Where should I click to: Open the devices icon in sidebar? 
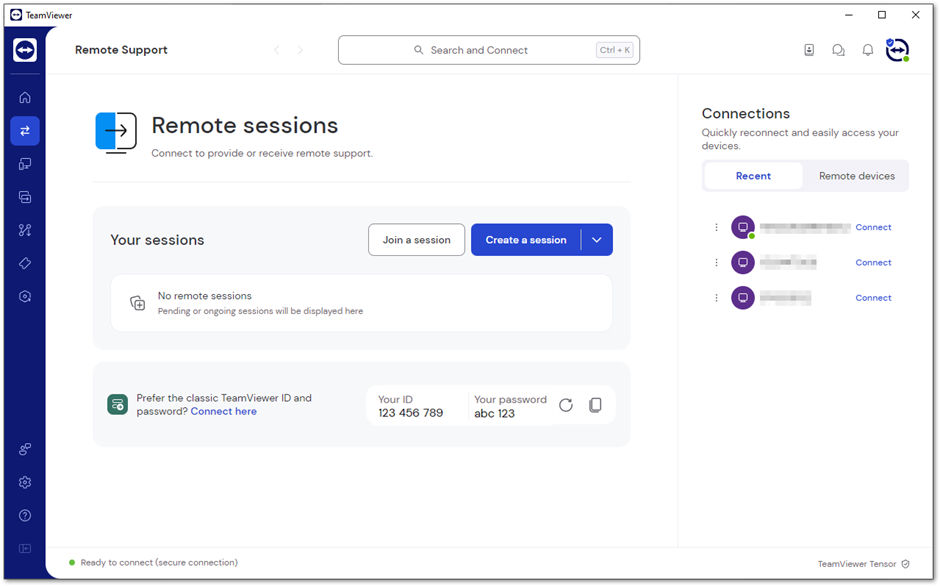[25, 164]
